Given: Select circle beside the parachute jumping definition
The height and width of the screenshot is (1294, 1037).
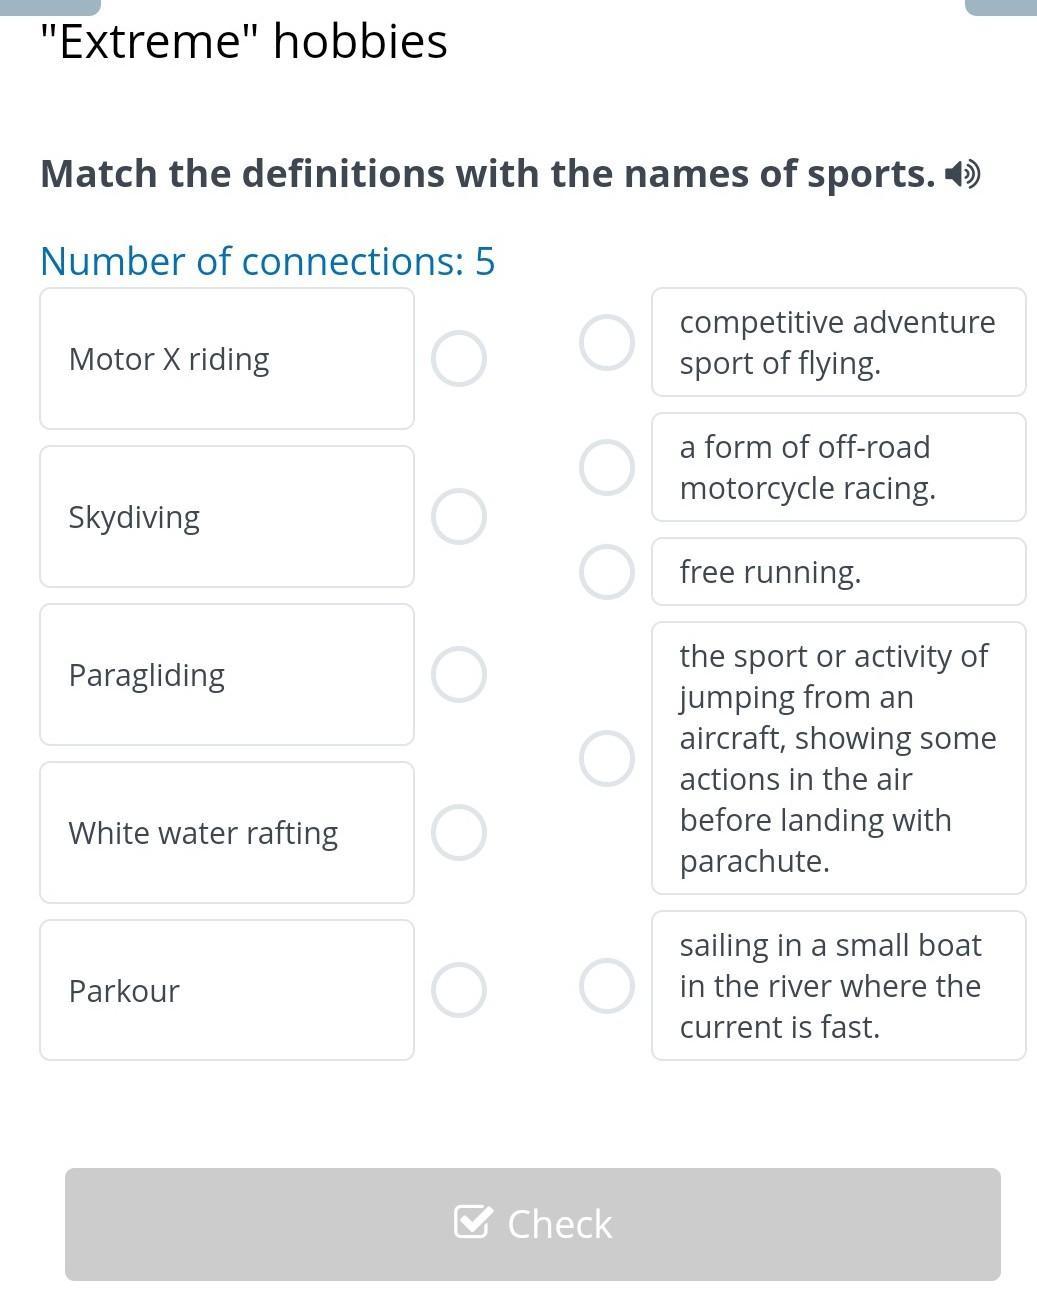Looking at the screenshot, I should point(607,758).
